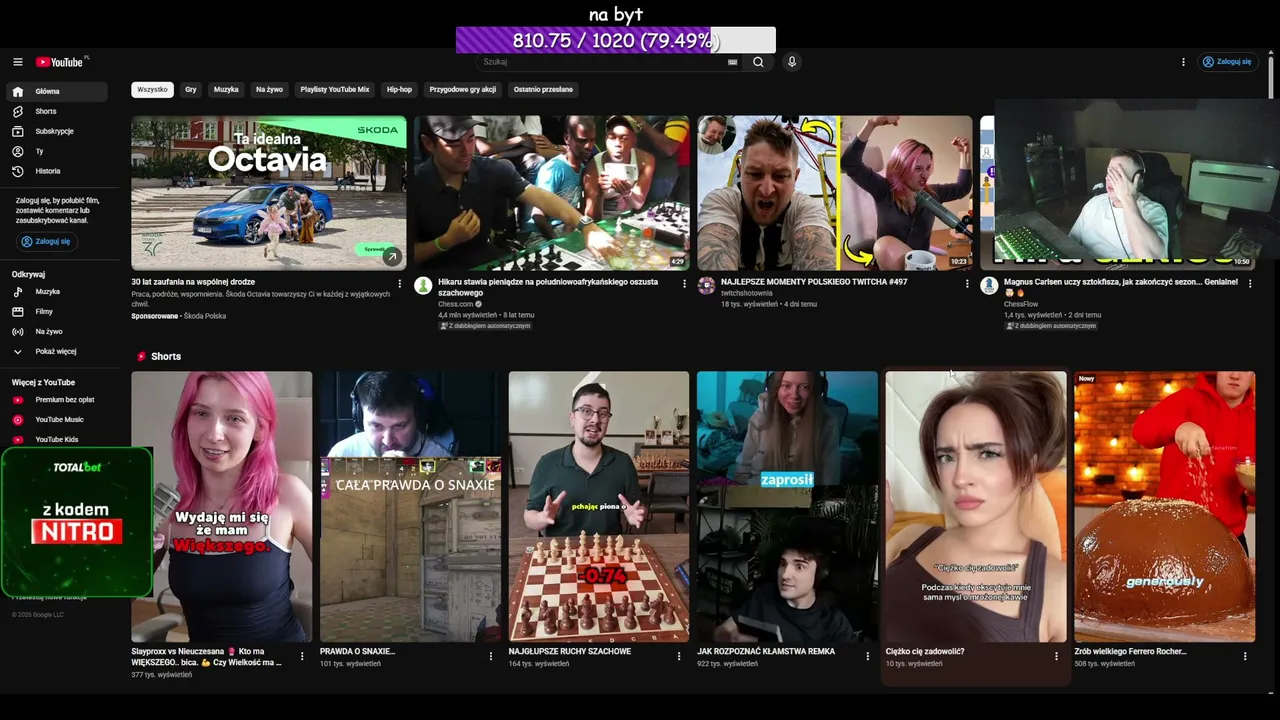Open Muzyka under Odkrywaj
The height and width of the screenshot is (720, 1280).
pos(57,292)
